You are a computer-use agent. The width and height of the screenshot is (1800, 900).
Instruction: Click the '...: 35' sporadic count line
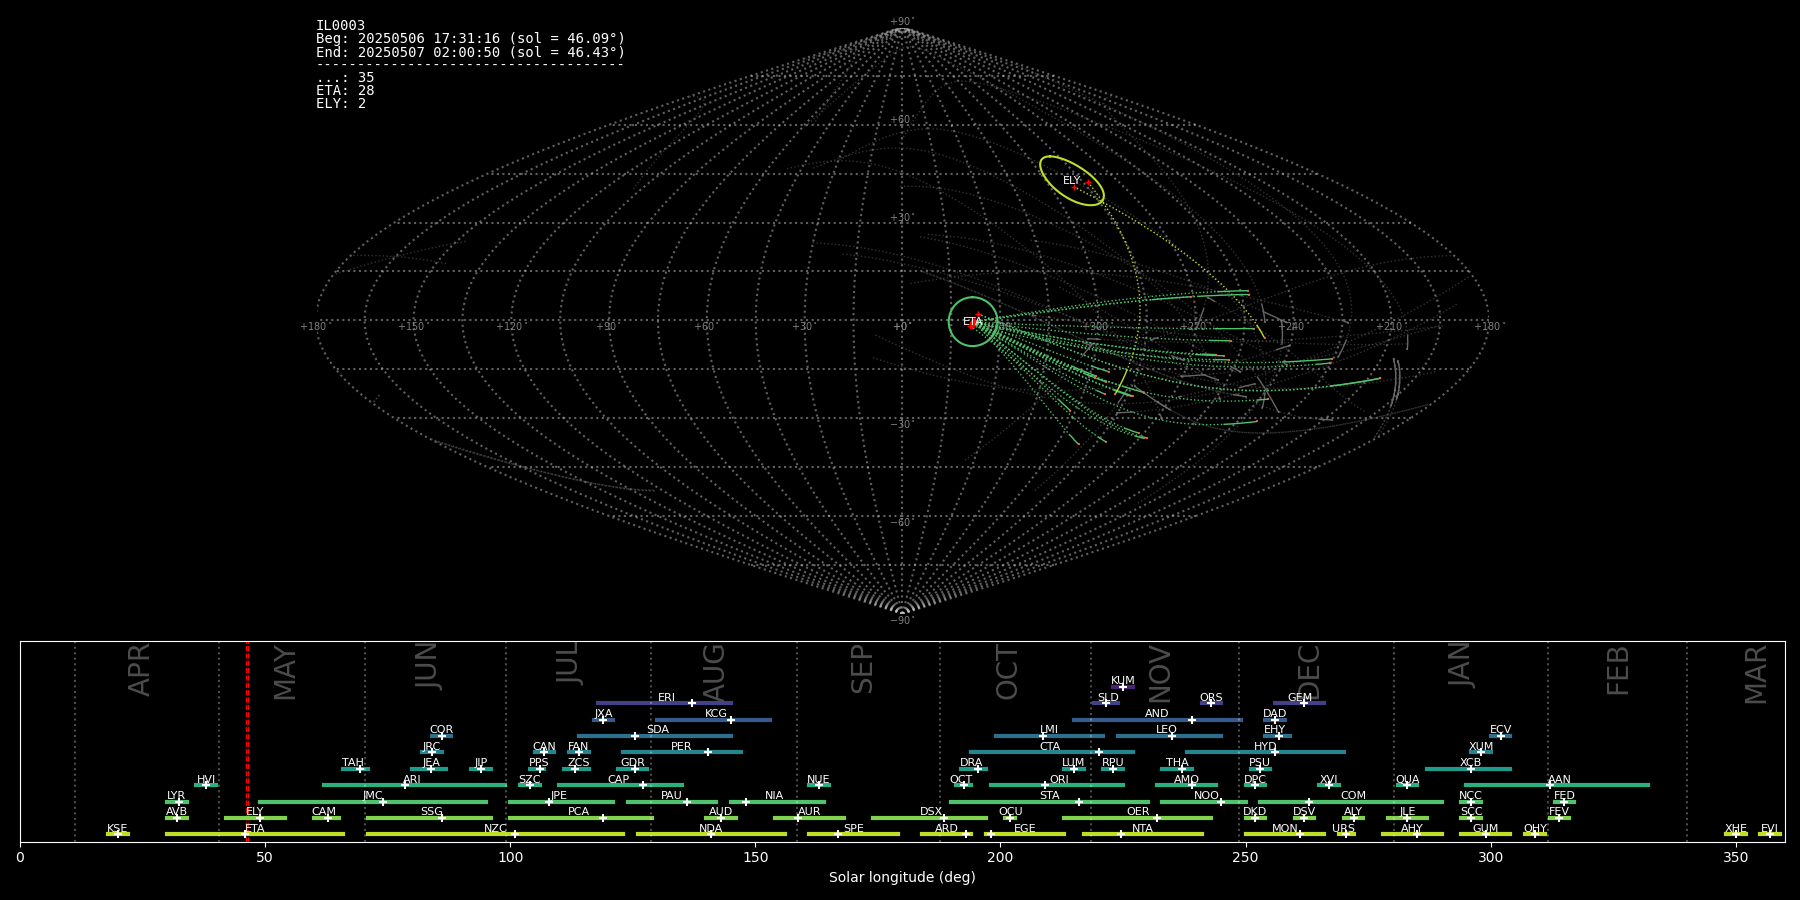(x=345, y=78)
